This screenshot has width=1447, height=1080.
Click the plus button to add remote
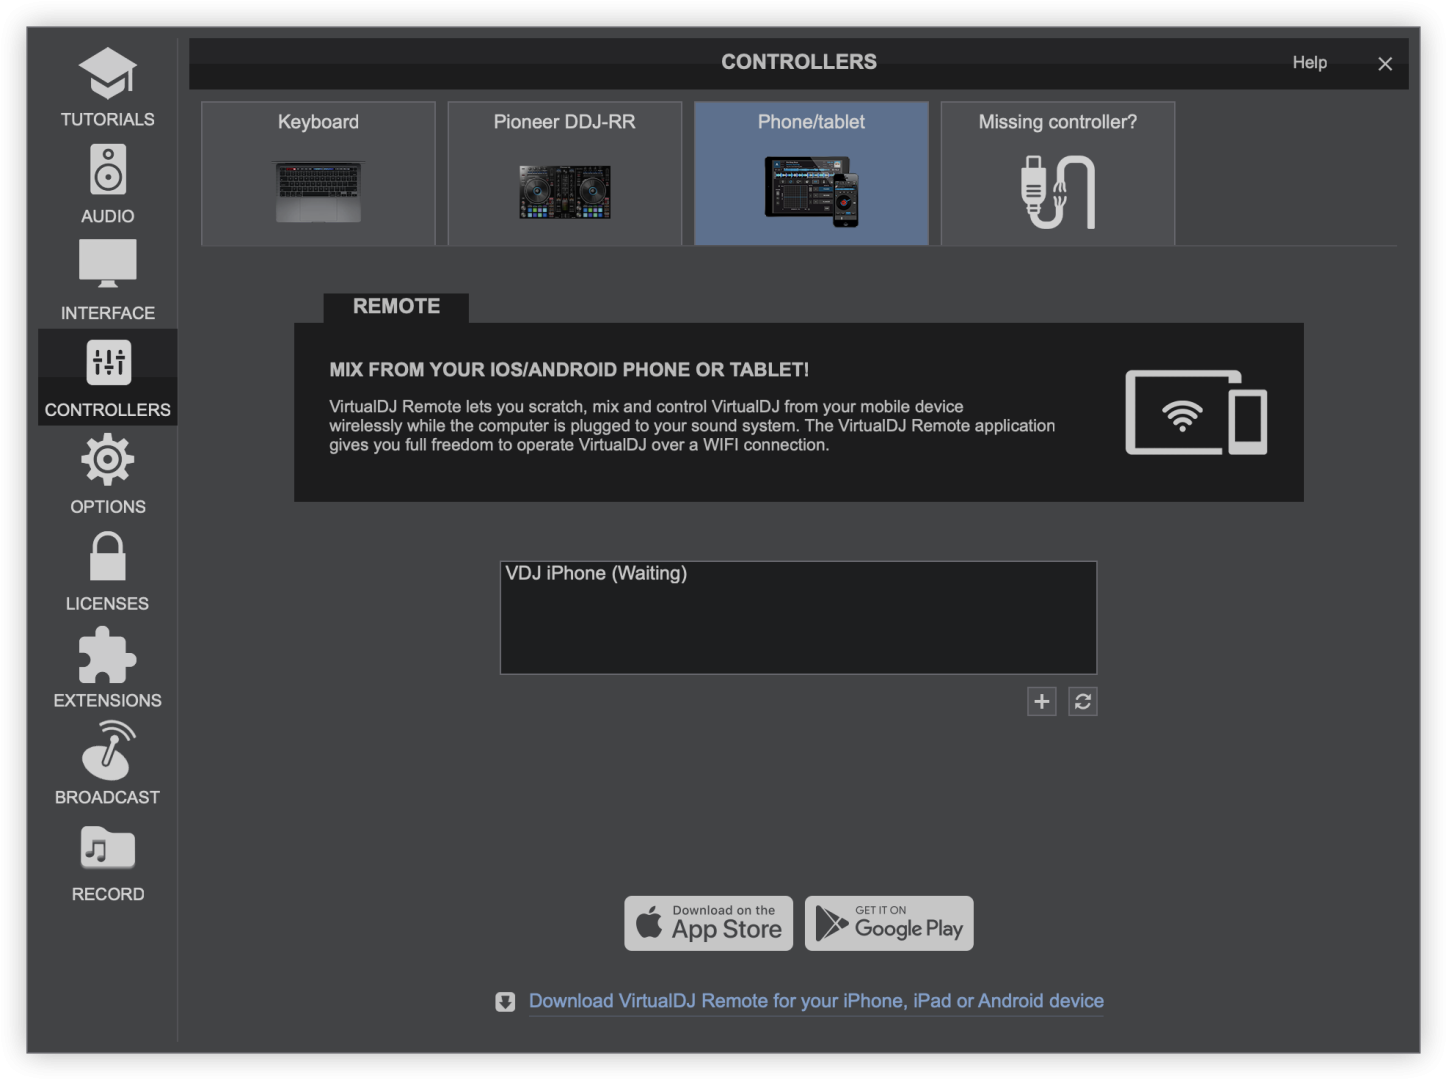(x=1041, y=702)
